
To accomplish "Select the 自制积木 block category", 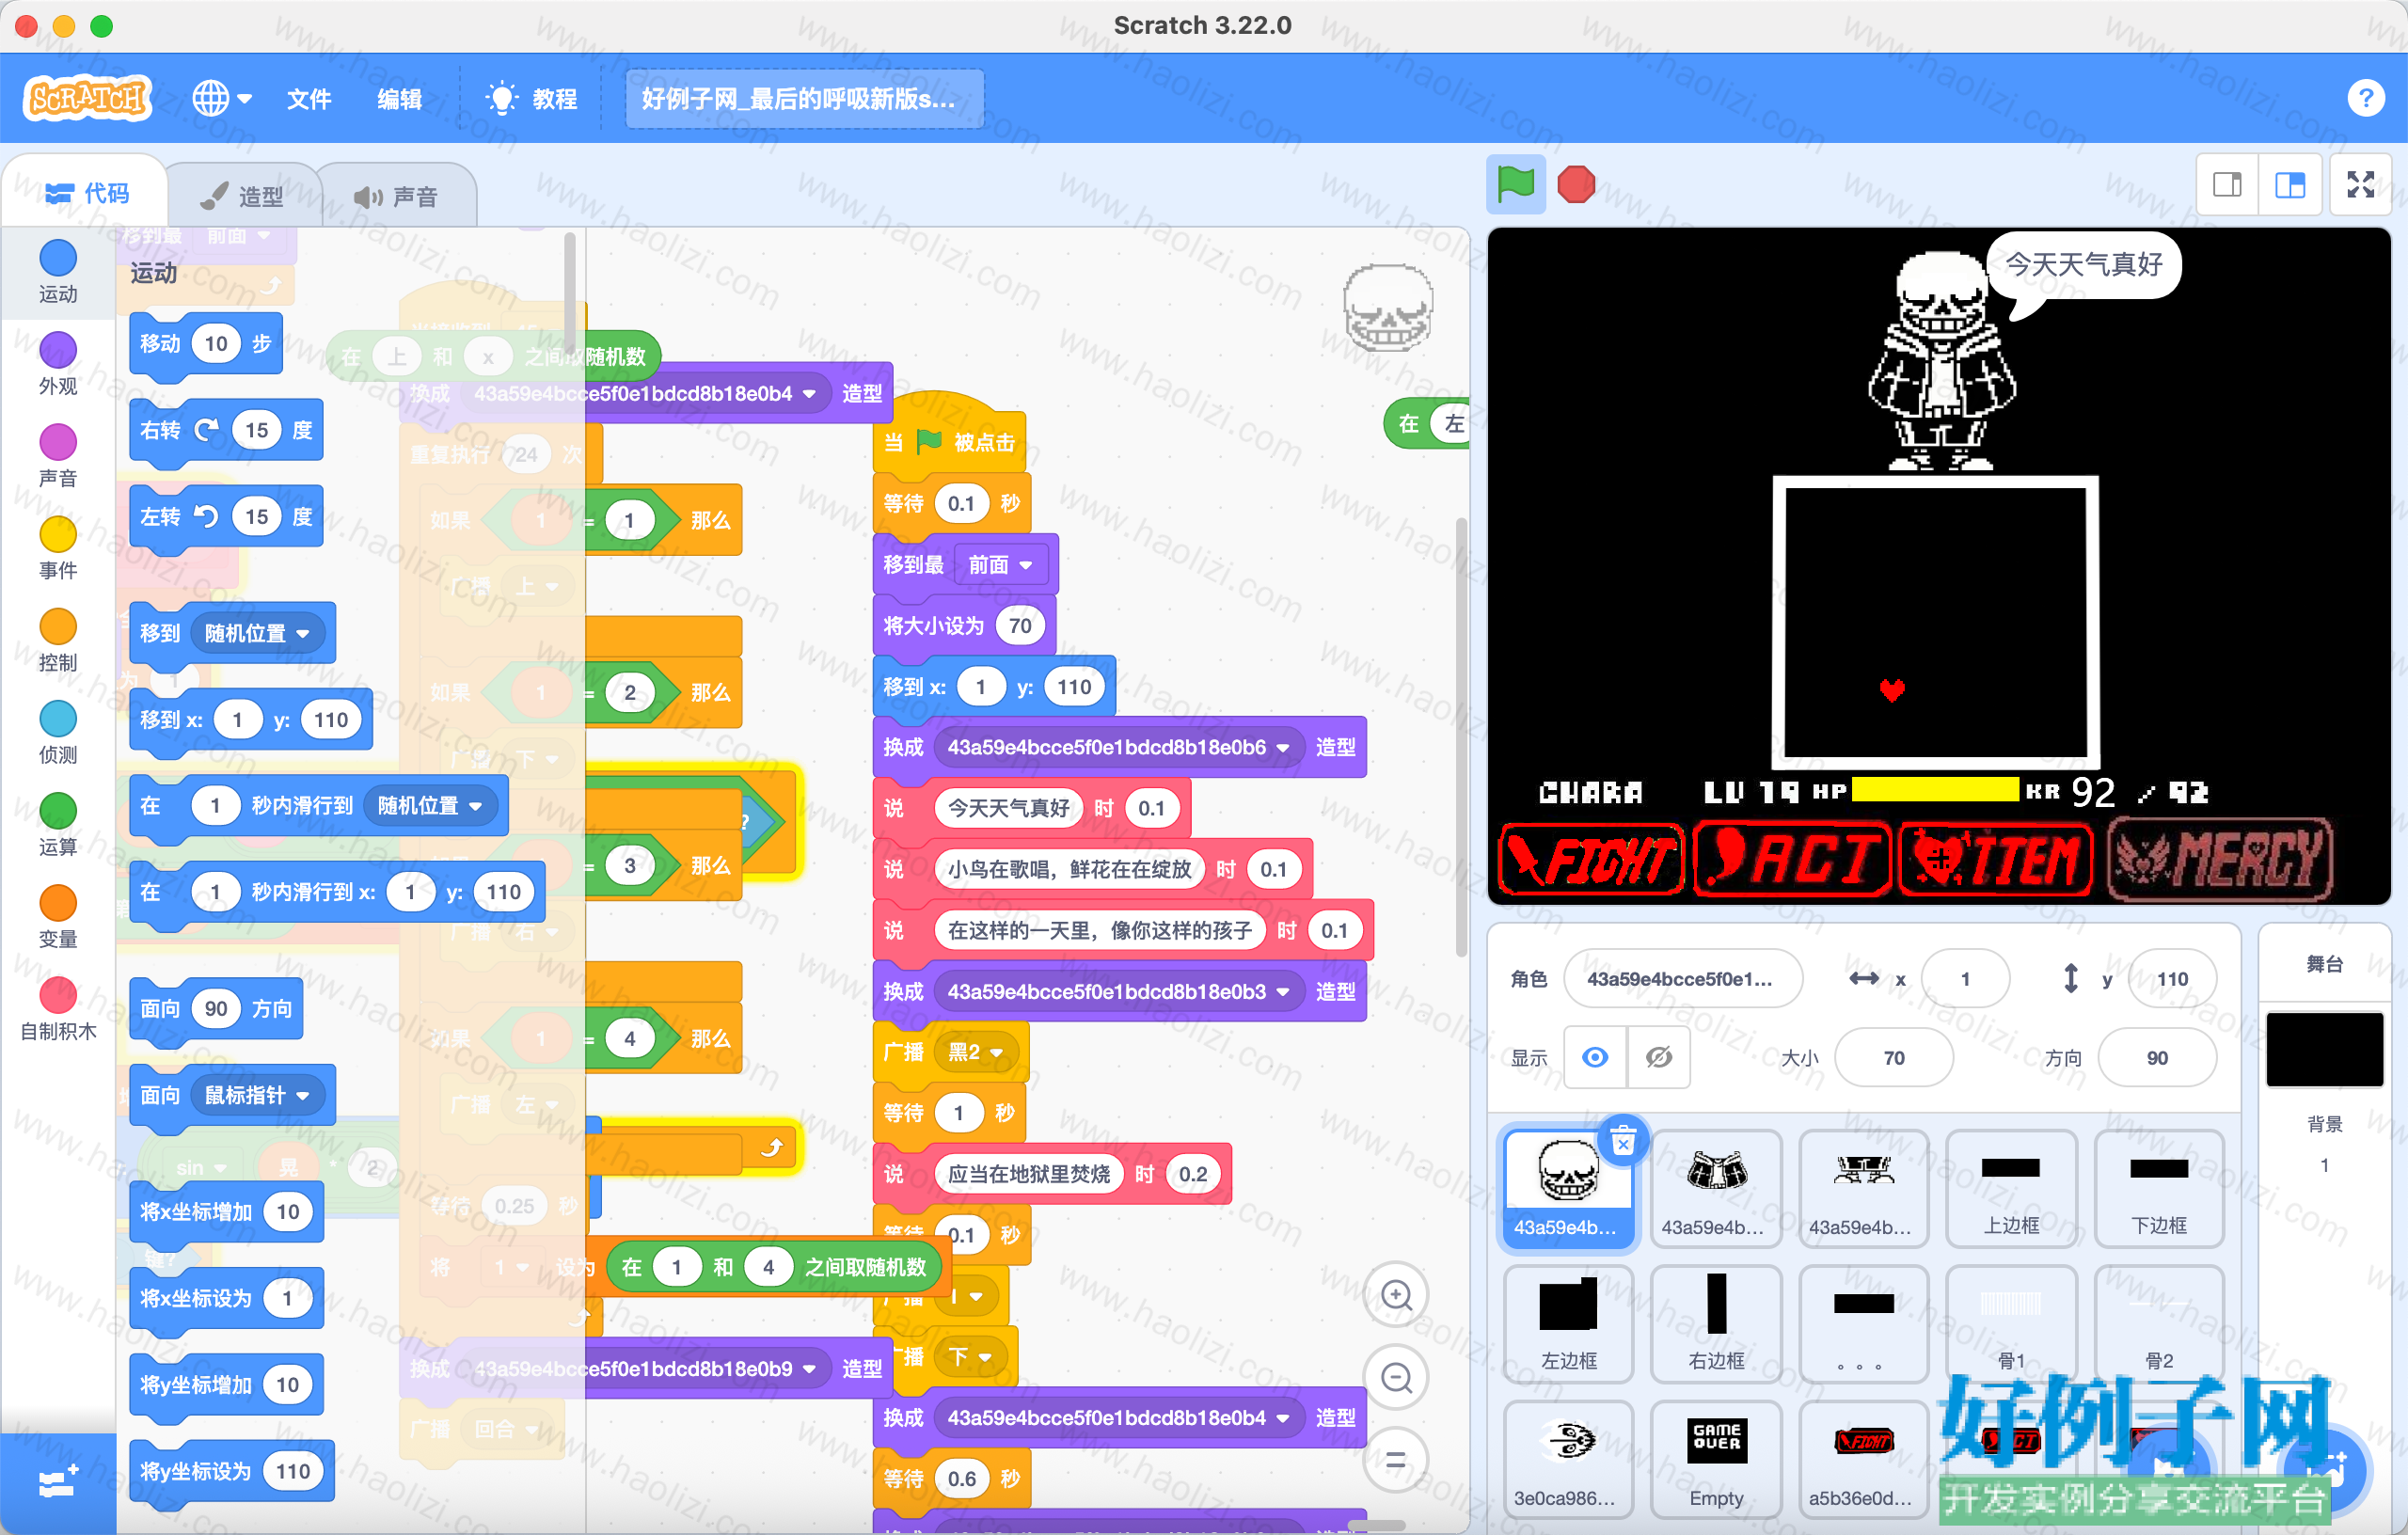I will point(58,1008).
